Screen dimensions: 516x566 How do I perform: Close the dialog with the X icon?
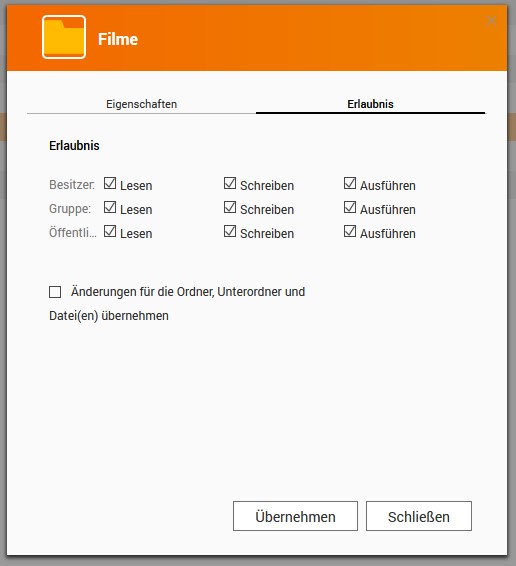(x=491, y=21)
